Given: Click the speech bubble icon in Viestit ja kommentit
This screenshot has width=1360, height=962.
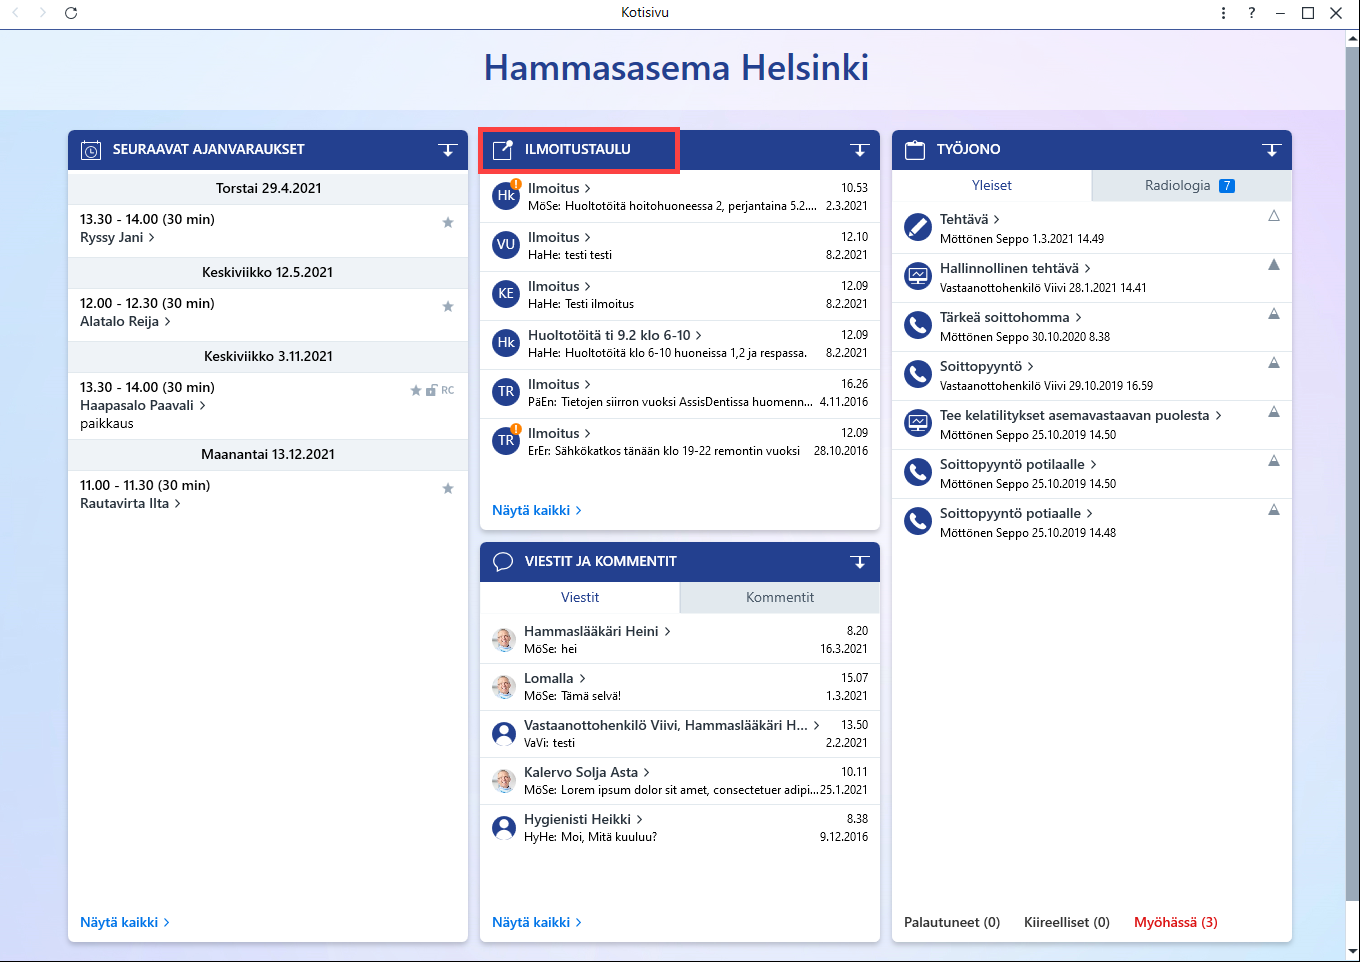Looking at the screenshot, I should tap(503, 562).
